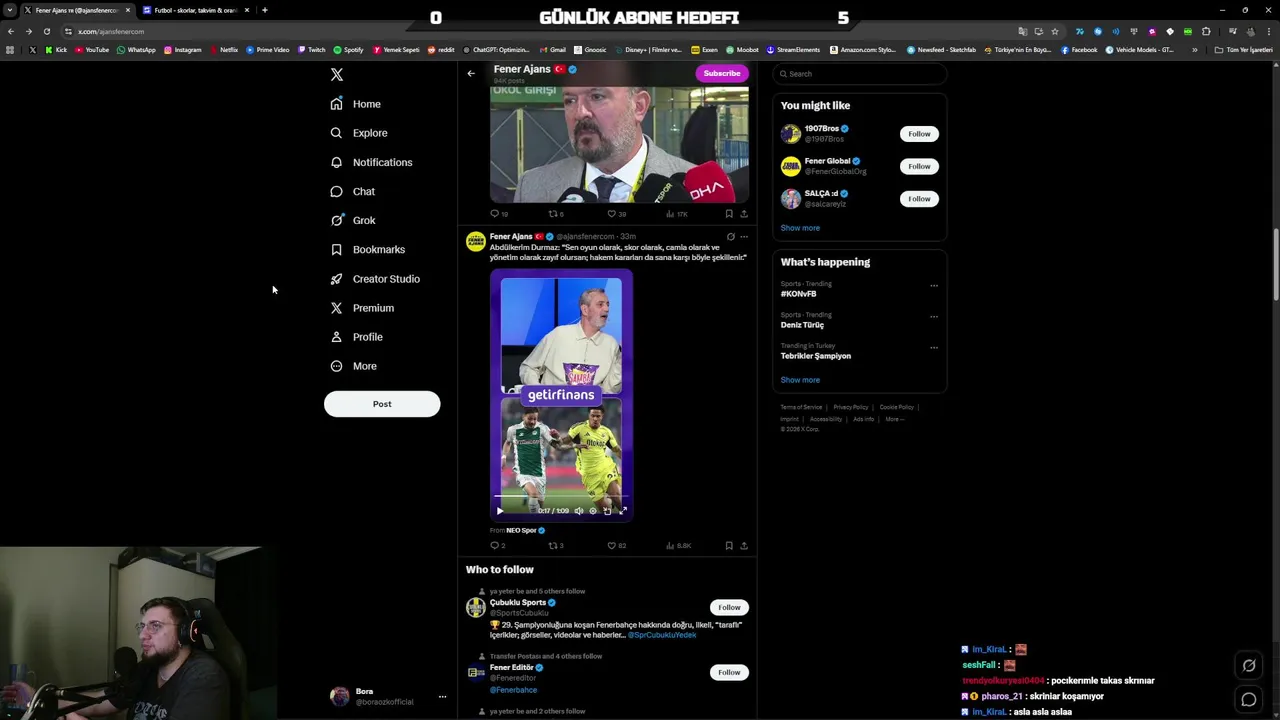Viewport: 1280px width, 720px height.
Task: Bookmark the post with 8.8K views
Action: (x=729, y=546)
